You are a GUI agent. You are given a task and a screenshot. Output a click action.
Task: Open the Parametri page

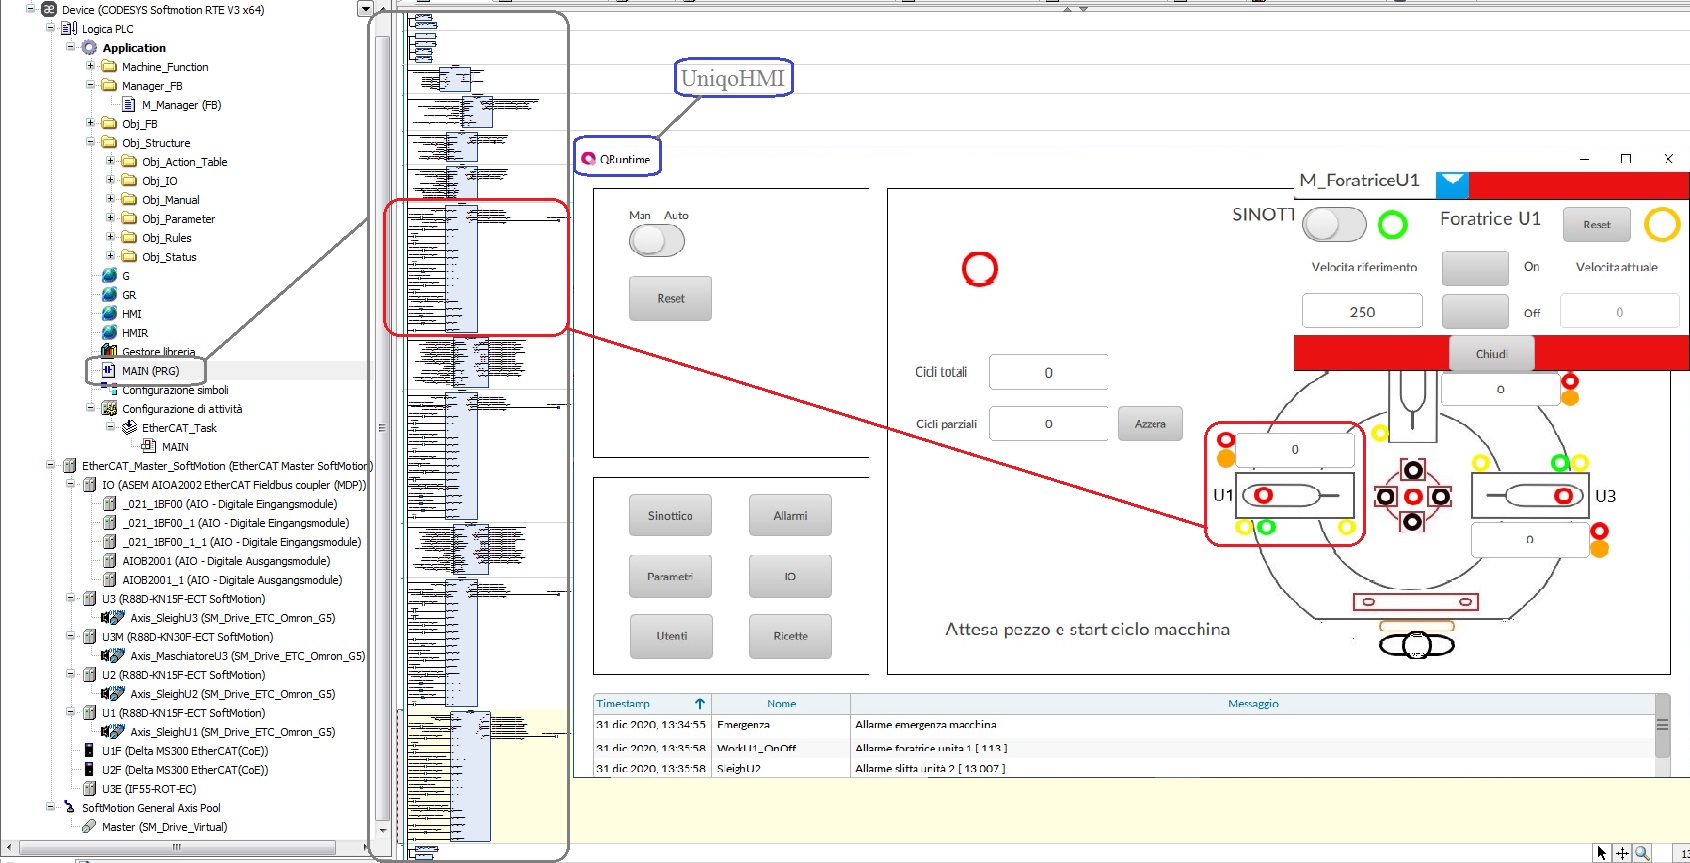pos(670,576)
